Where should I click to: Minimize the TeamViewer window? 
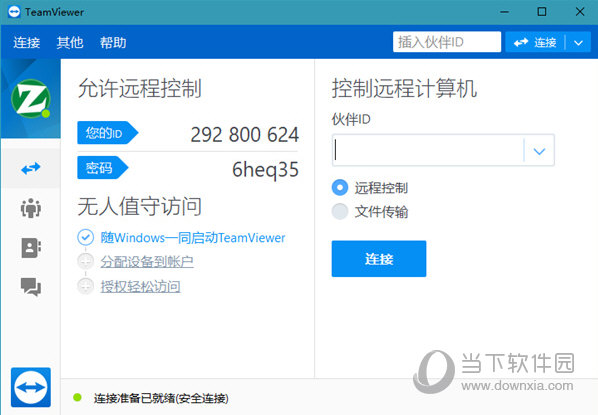504,12
